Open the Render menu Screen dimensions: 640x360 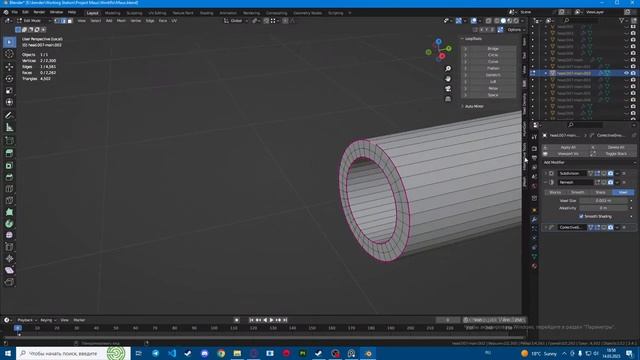[39, 12]
